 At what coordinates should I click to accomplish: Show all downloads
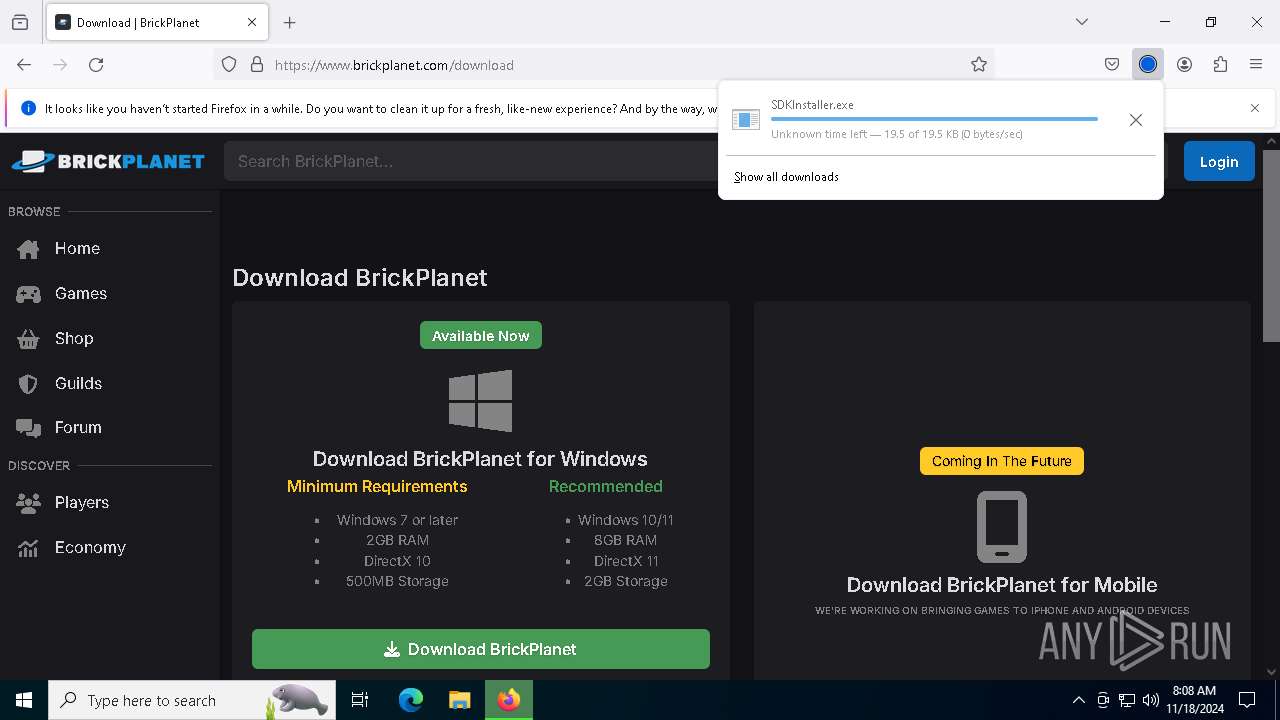click(786, 177)
